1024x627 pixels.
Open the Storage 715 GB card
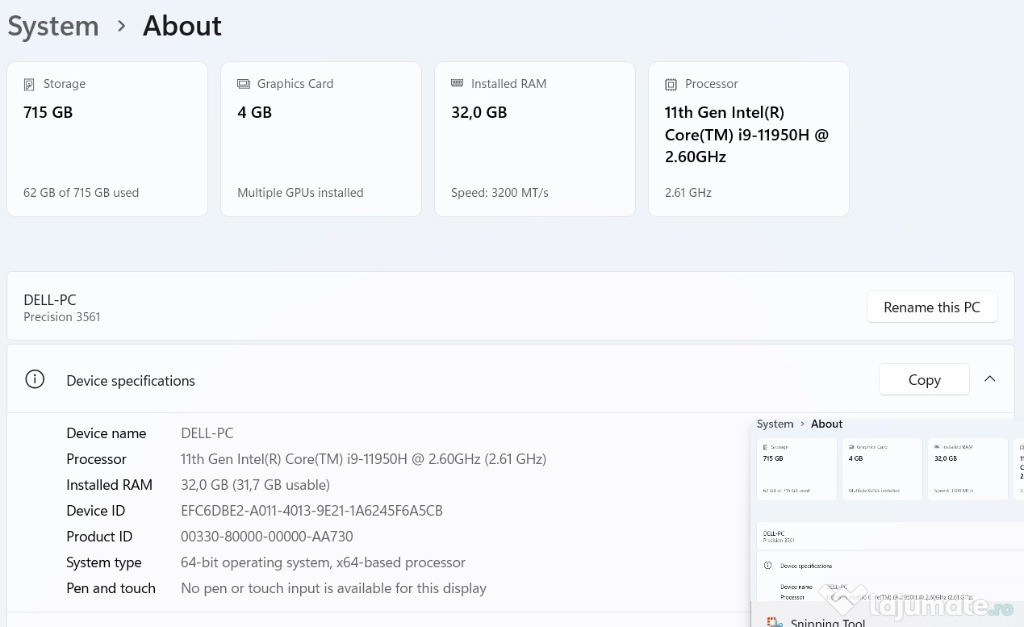(x=107, y=139)
